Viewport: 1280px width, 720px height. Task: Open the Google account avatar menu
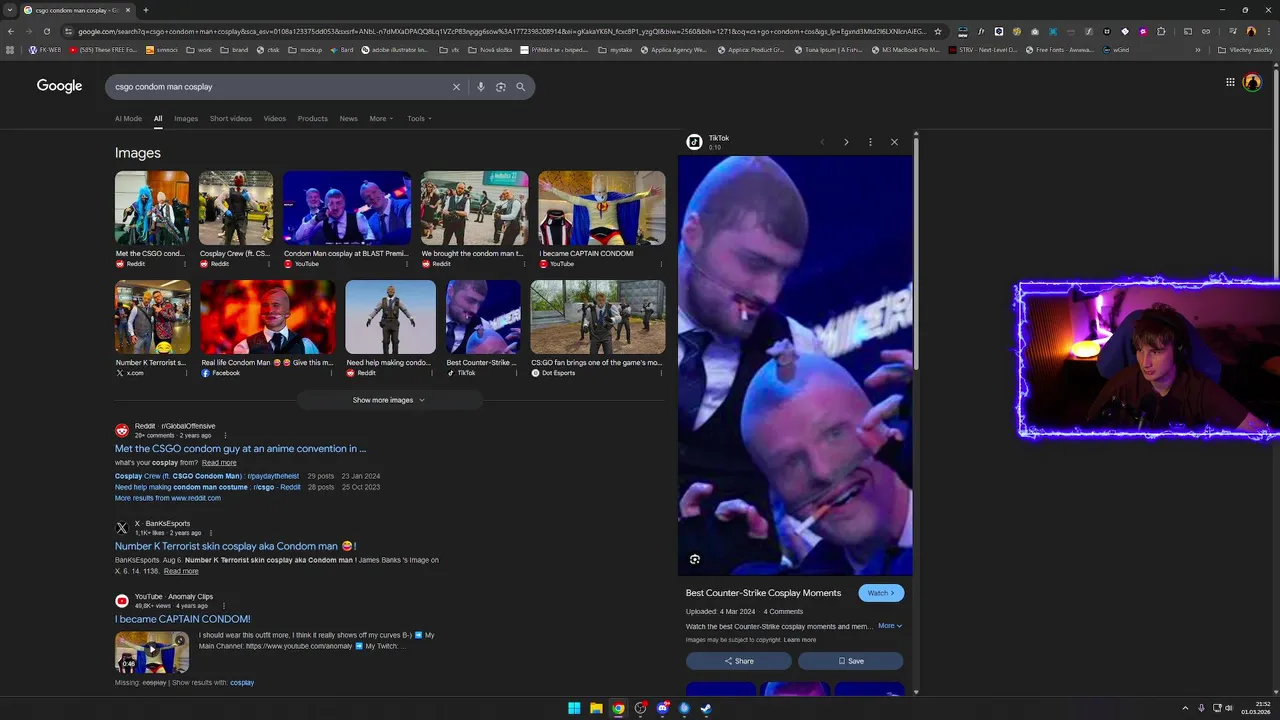1252,82
